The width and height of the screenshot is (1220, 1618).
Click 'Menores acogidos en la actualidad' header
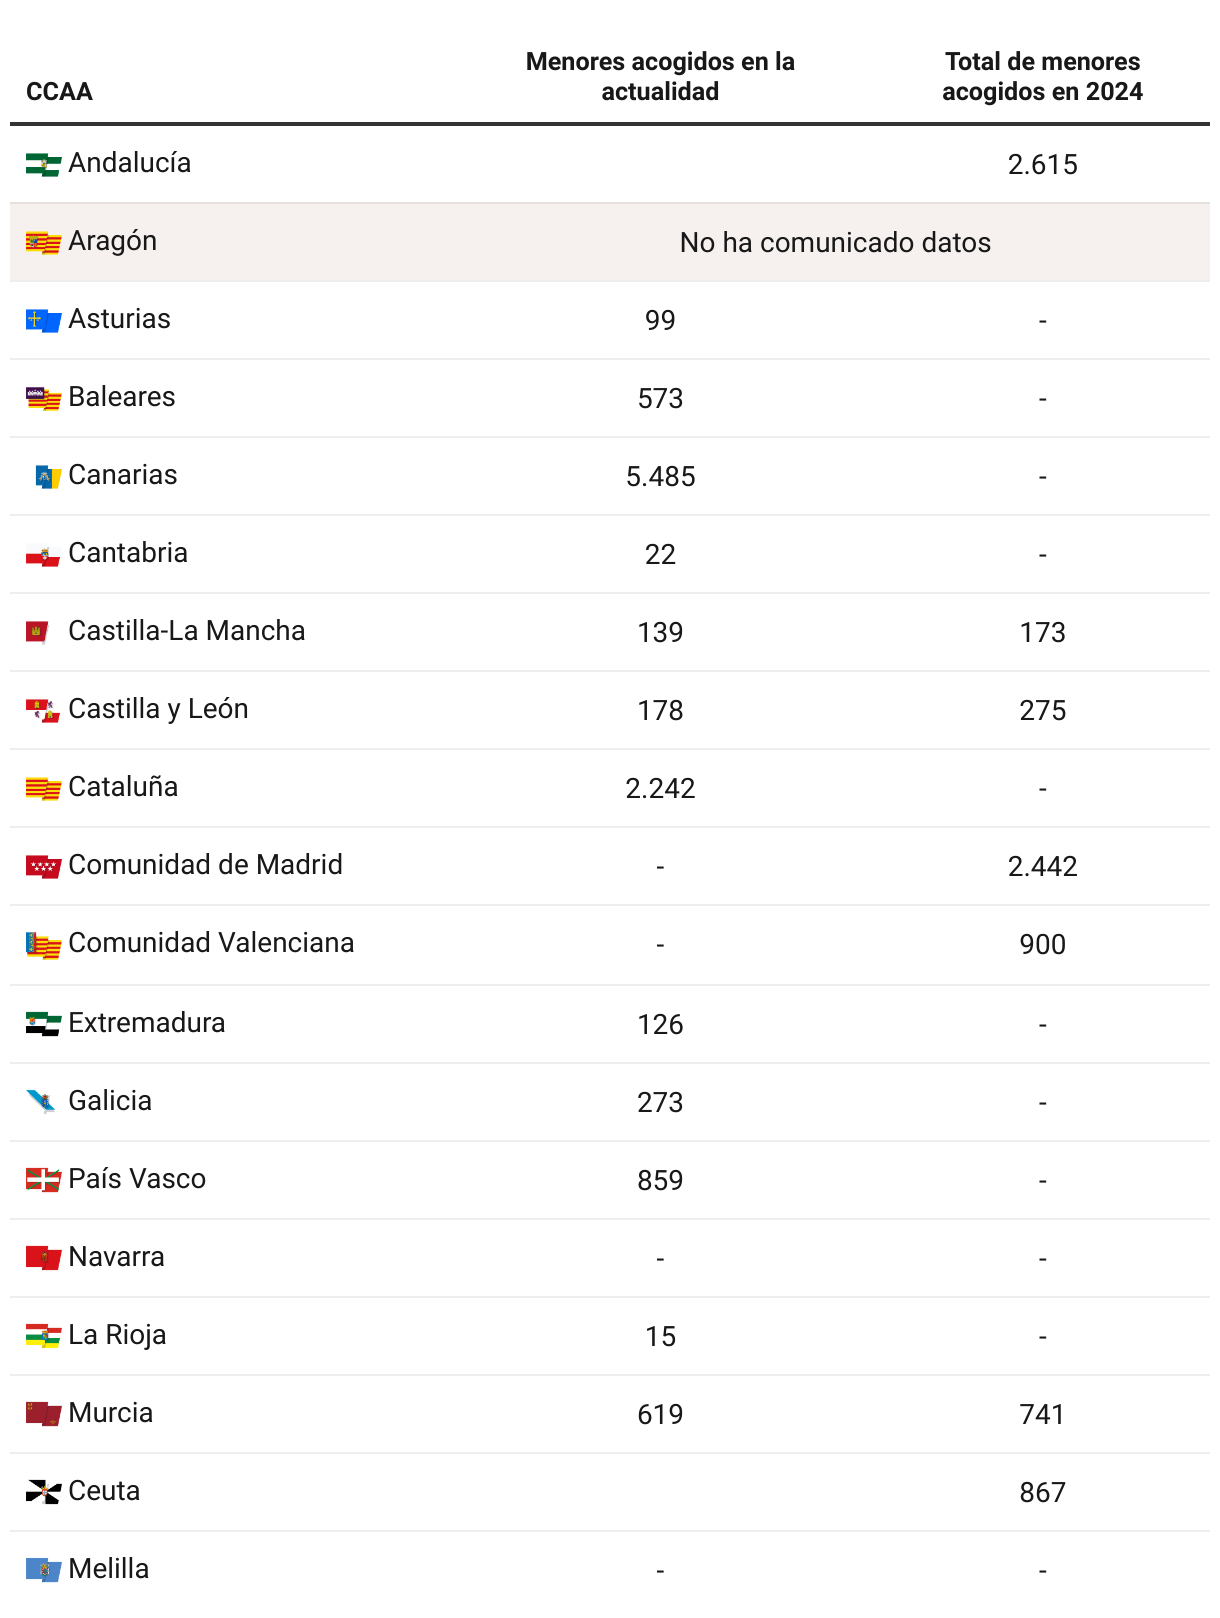(660, 77)
